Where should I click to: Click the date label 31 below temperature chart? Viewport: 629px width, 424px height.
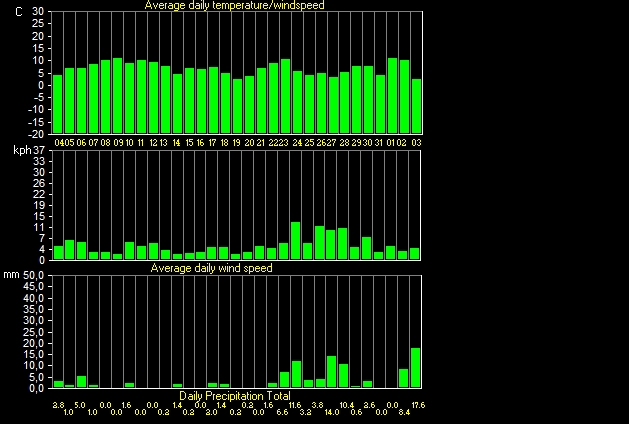coord(379,143)
